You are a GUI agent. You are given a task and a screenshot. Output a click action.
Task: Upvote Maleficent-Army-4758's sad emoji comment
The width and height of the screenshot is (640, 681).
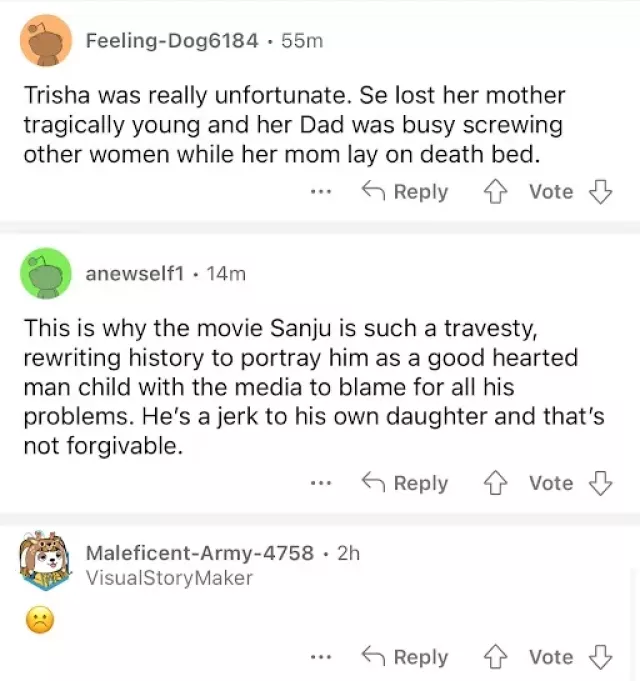495,657
